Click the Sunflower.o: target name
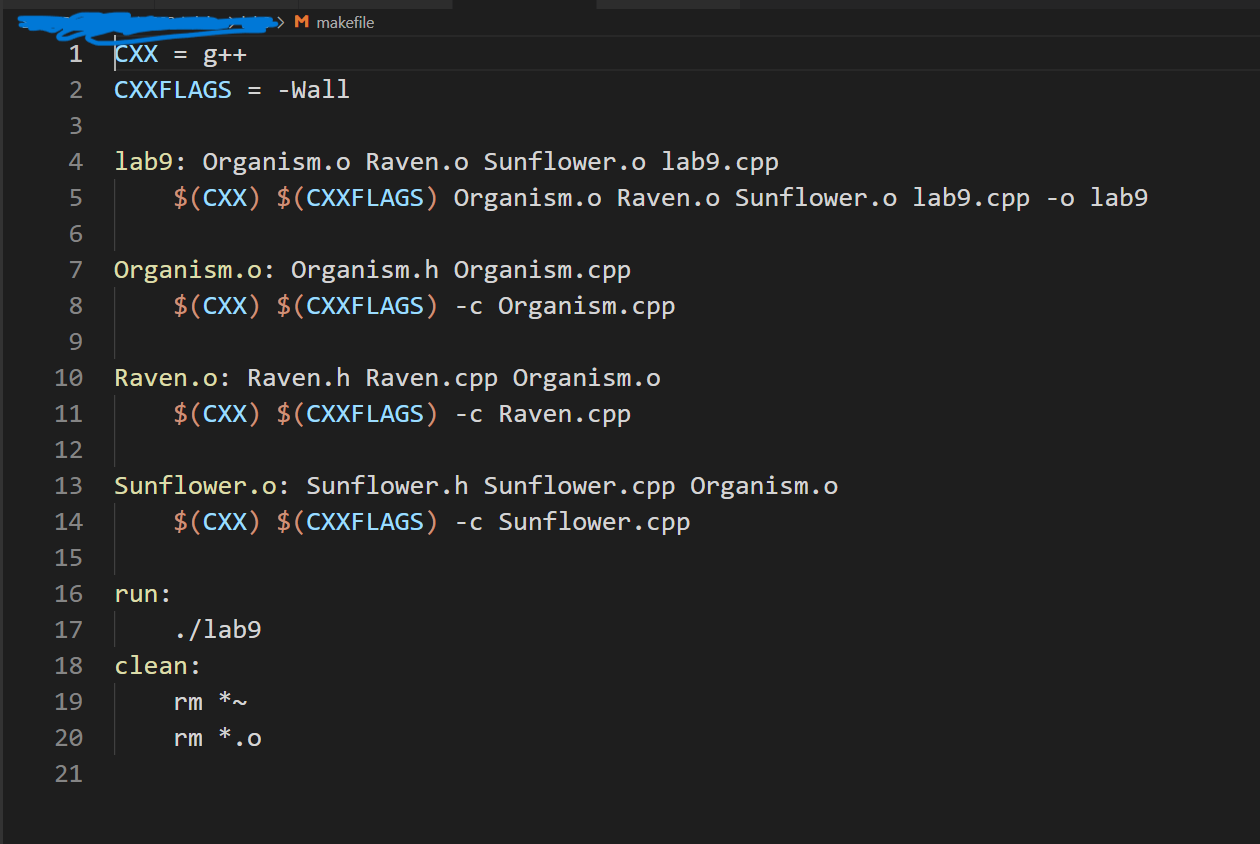This screenshot has height=844, width=1260. (x=198, y=485)
